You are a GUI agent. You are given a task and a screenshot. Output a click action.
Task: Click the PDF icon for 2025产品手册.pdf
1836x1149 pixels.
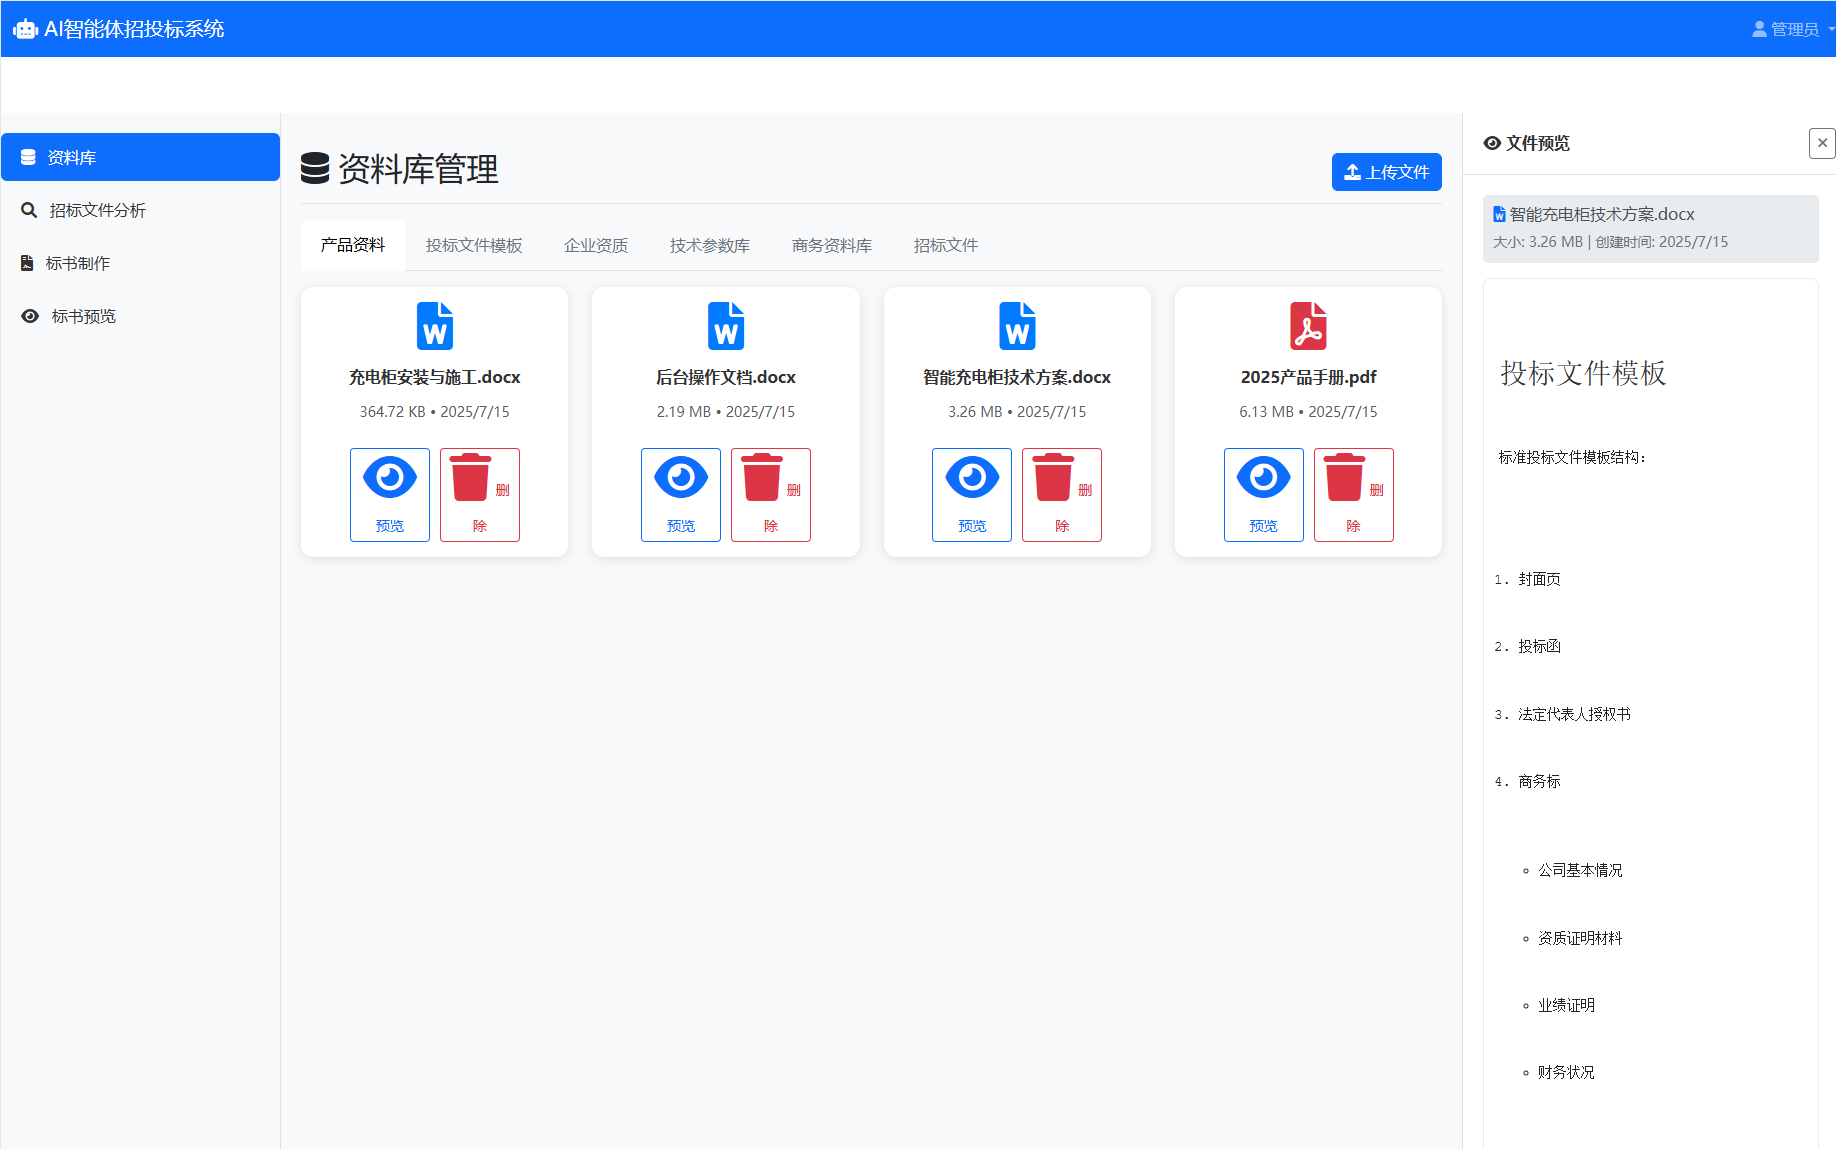(1307, 326)
